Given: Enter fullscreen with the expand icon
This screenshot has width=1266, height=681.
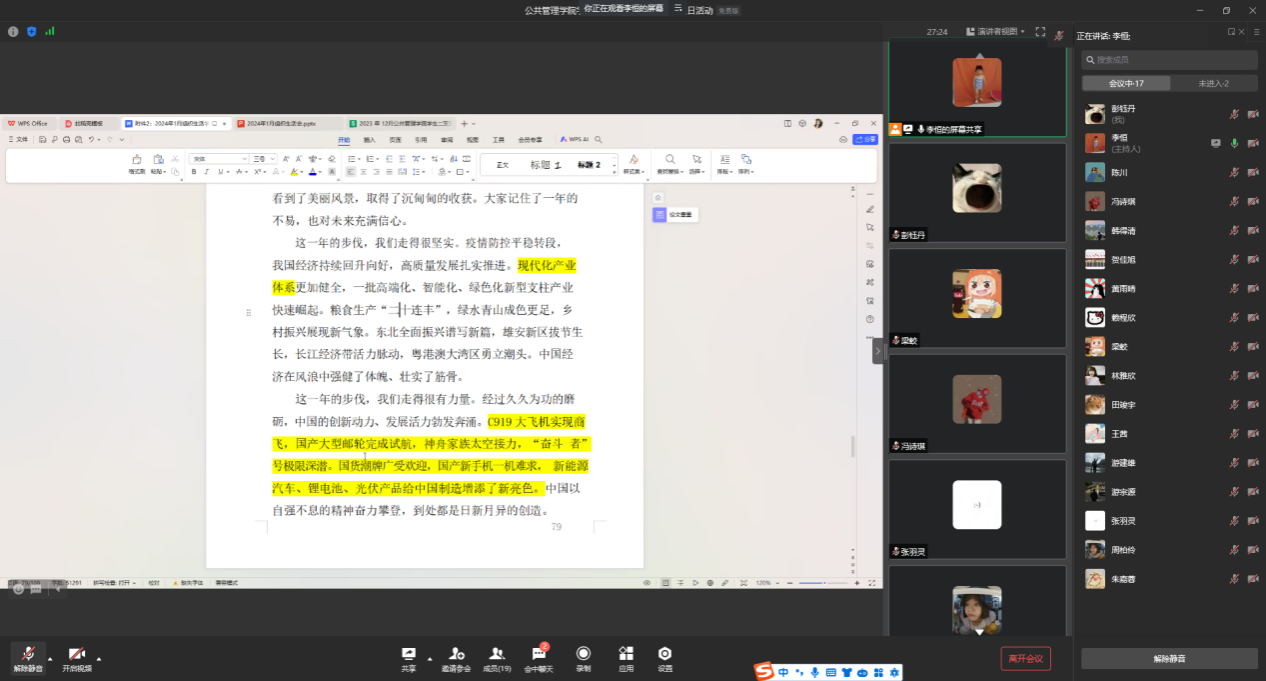Looking at the screenshot, I should (1040, 32).
